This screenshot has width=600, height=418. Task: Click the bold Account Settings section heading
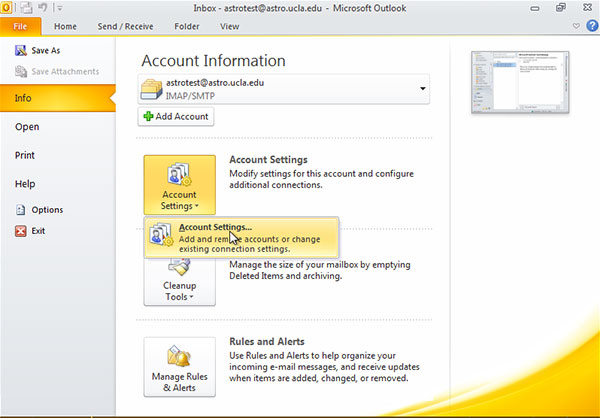point(268,160)
